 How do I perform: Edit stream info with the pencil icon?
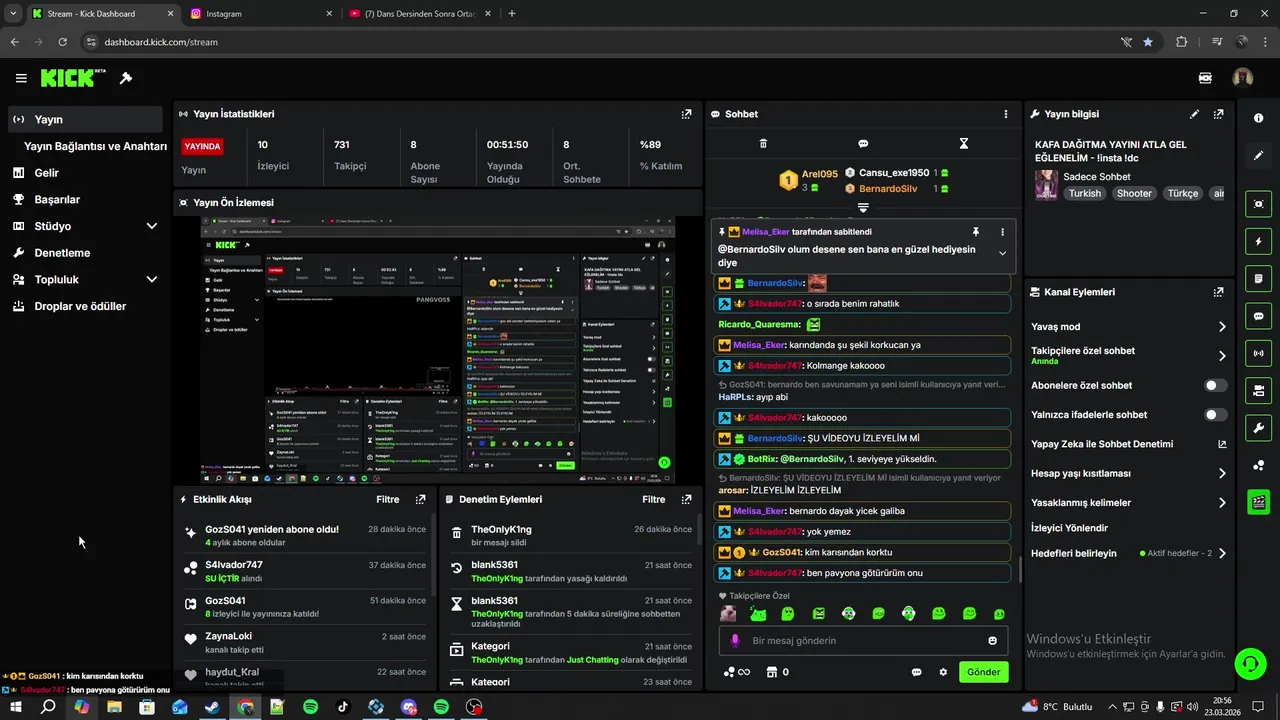[x=1194, y=114]
